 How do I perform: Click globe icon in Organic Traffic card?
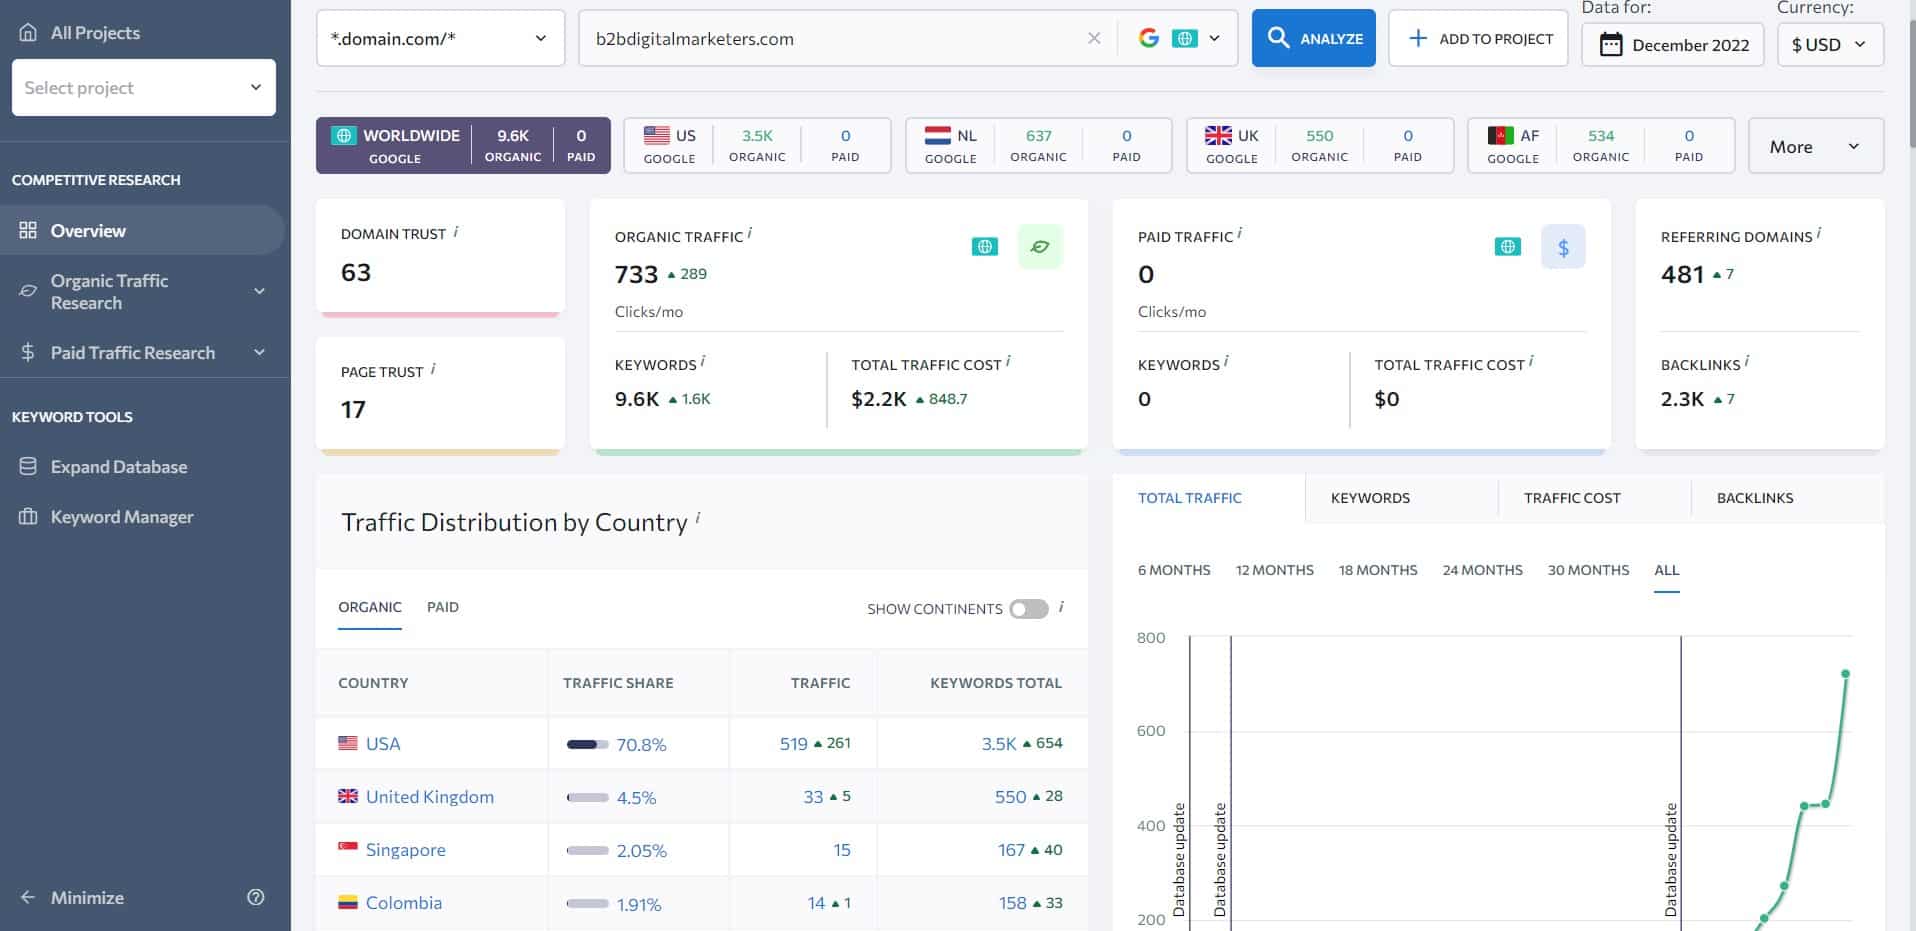[x=985, y=246]
